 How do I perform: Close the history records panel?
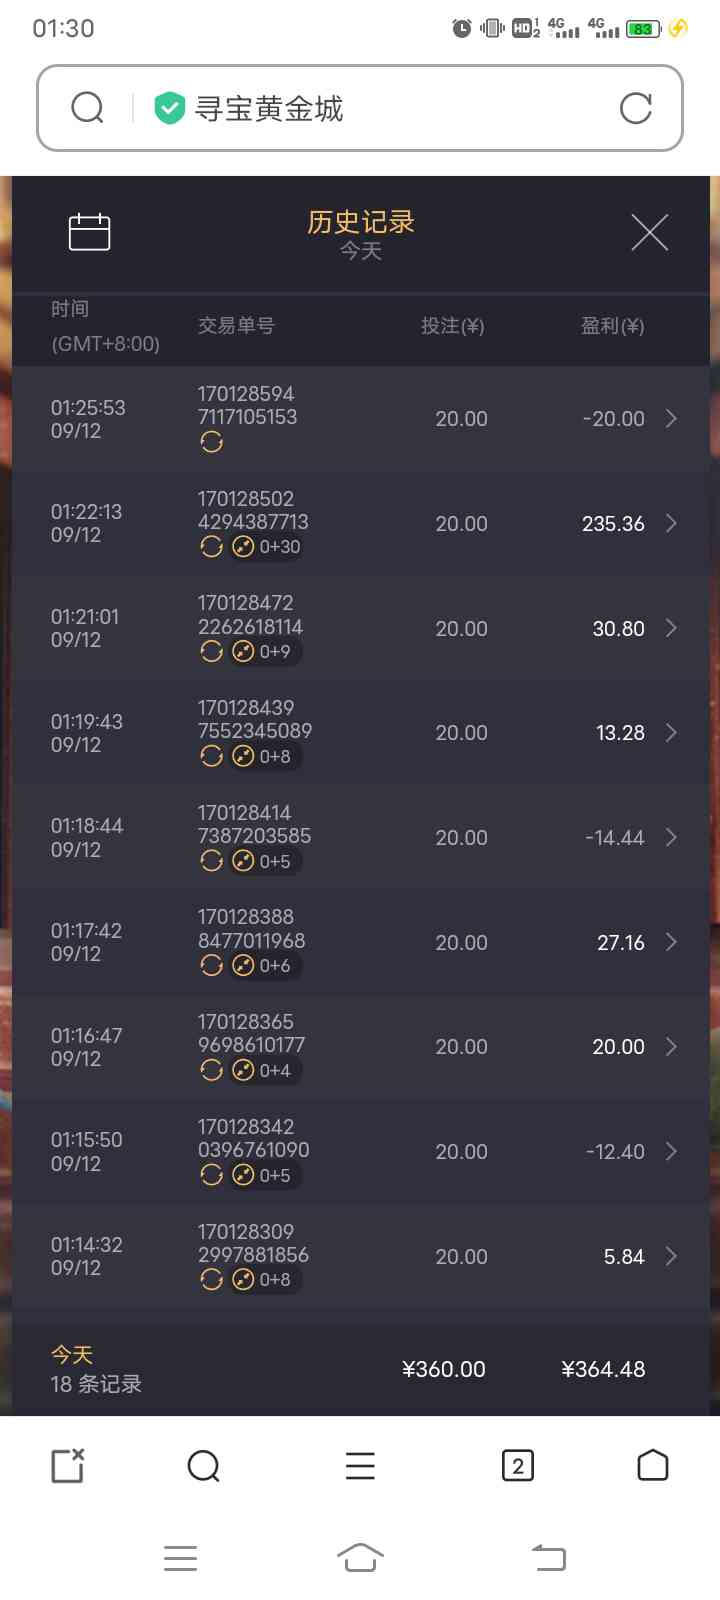[649, 233]
